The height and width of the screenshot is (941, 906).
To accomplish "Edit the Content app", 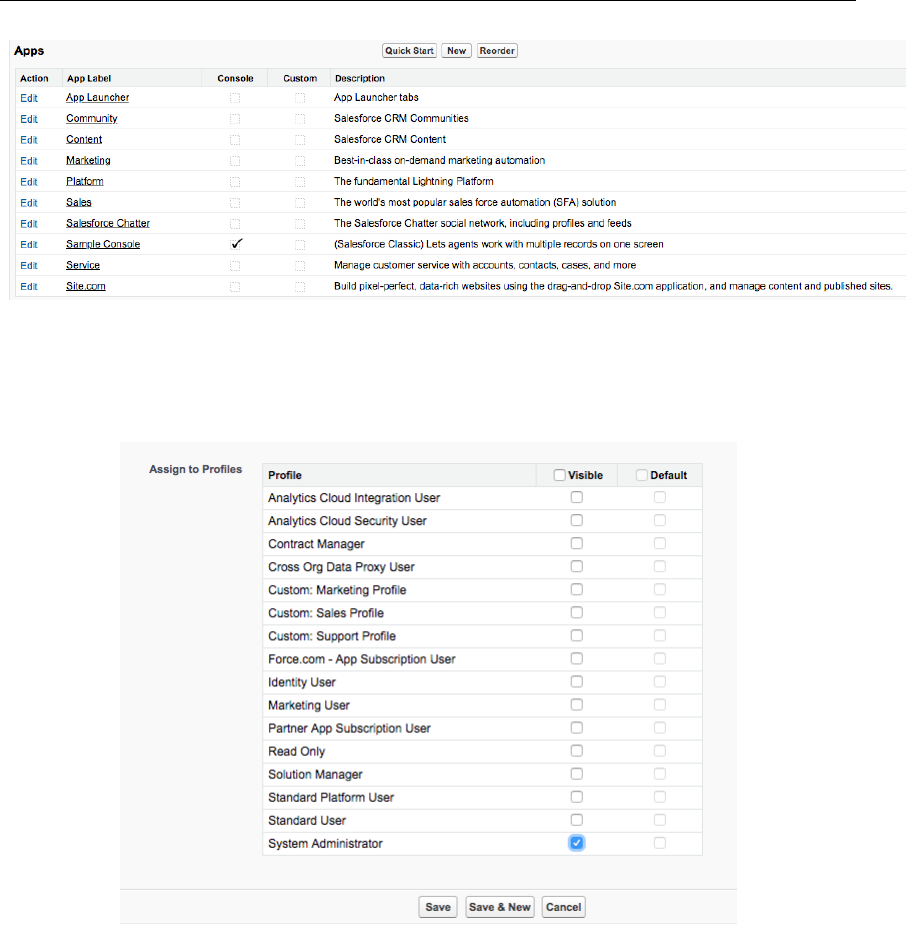I will pos(29,140).
